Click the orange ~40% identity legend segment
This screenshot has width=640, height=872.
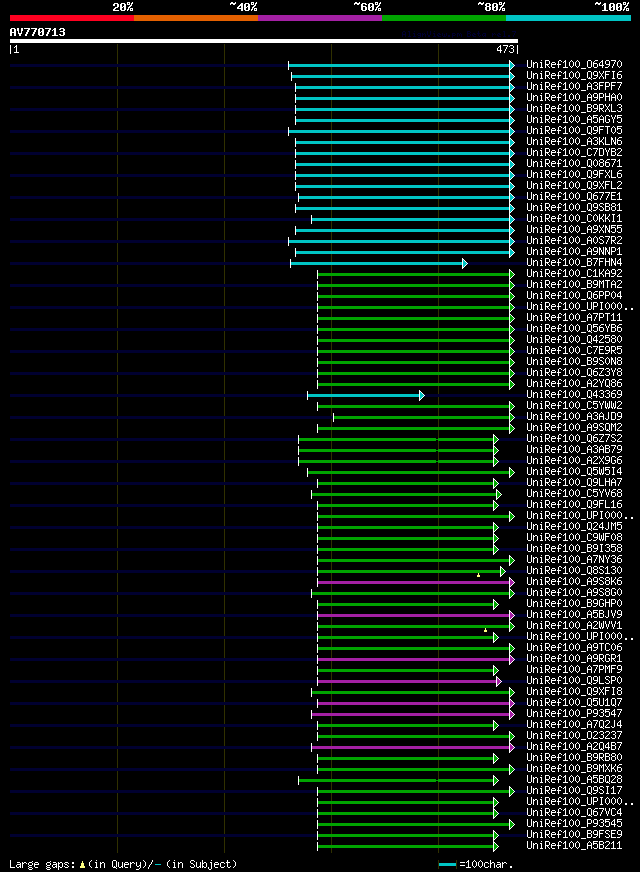click(196, 18)
